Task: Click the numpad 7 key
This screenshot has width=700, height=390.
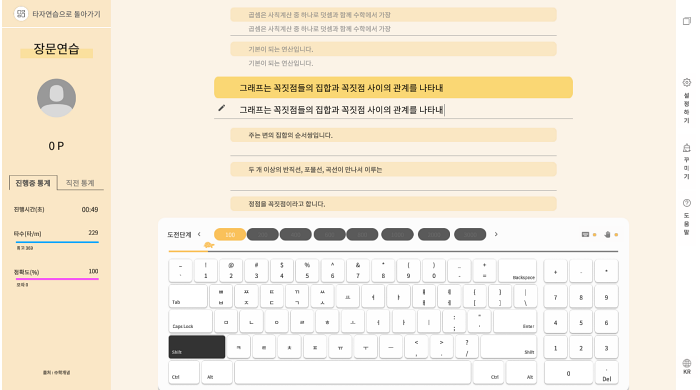Action: tap(555, 296)
